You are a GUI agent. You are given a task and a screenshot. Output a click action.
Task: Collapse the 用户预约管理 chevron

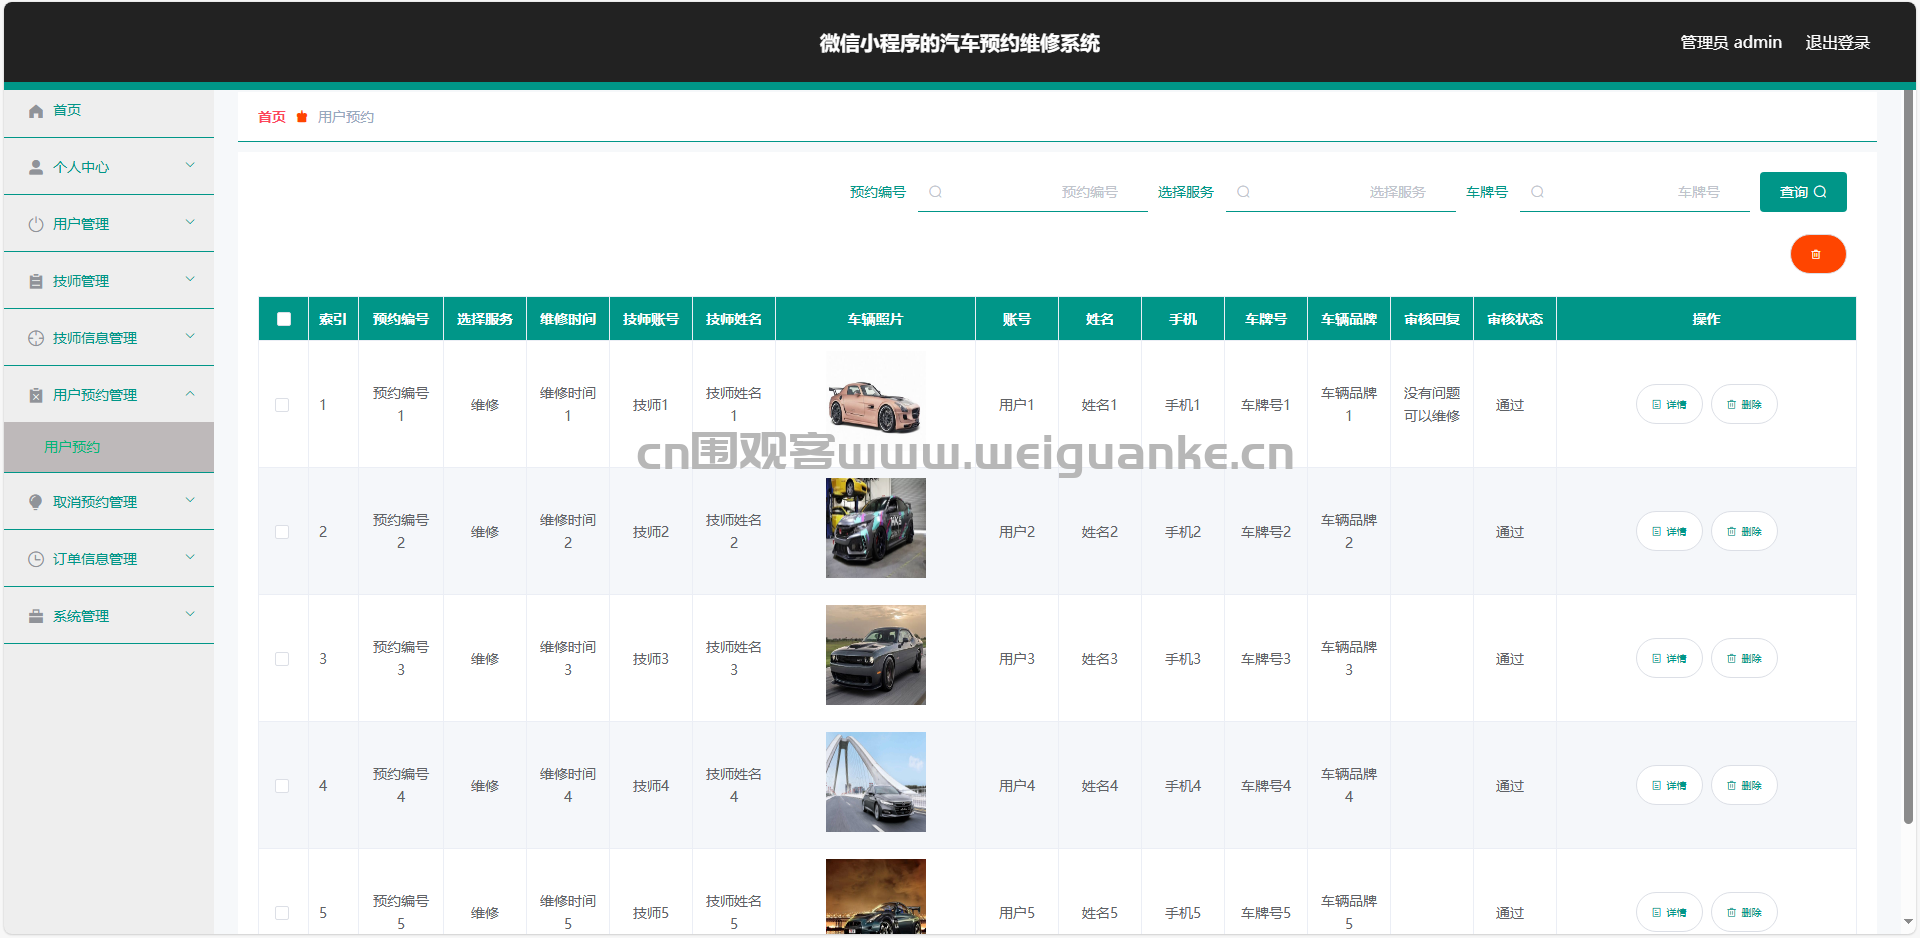click(190, 394)
